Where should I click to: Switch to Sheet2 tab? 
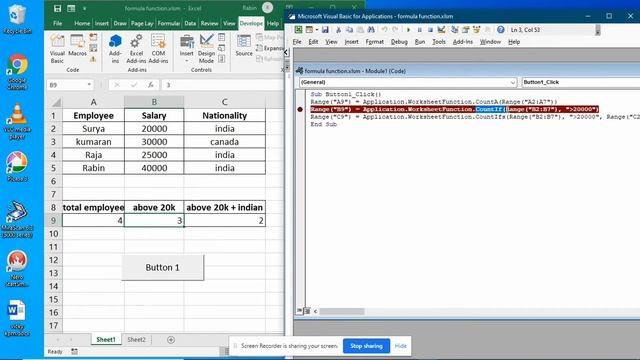tap(136, 340)
